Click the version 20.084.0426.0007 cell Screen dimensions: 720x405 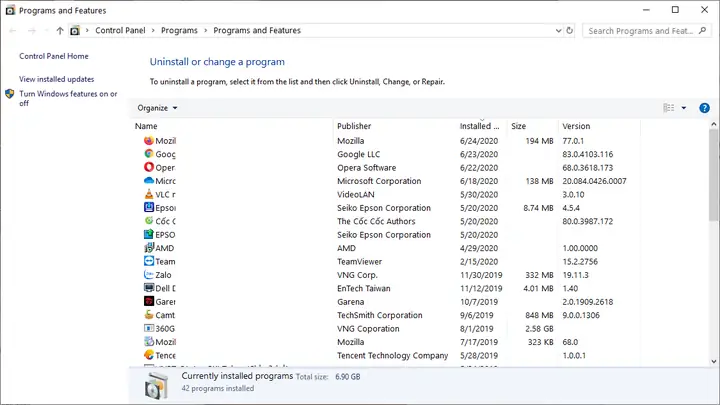tap(594, 181)
